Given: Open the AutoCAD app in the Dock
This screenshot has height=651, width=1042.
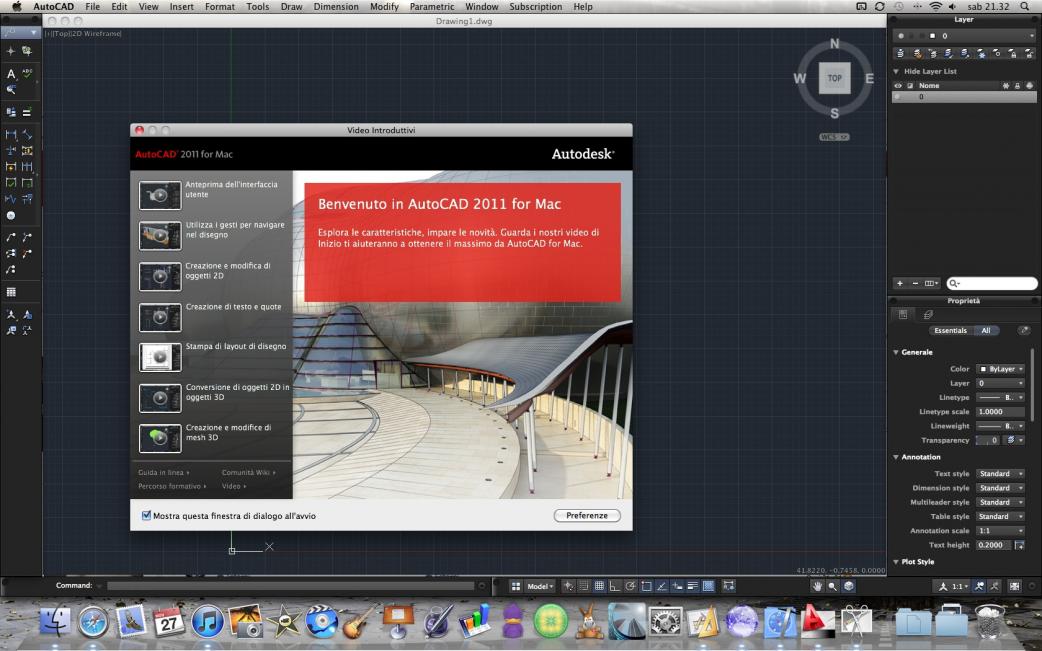Looking at the screenshot, I should point(818,622).
